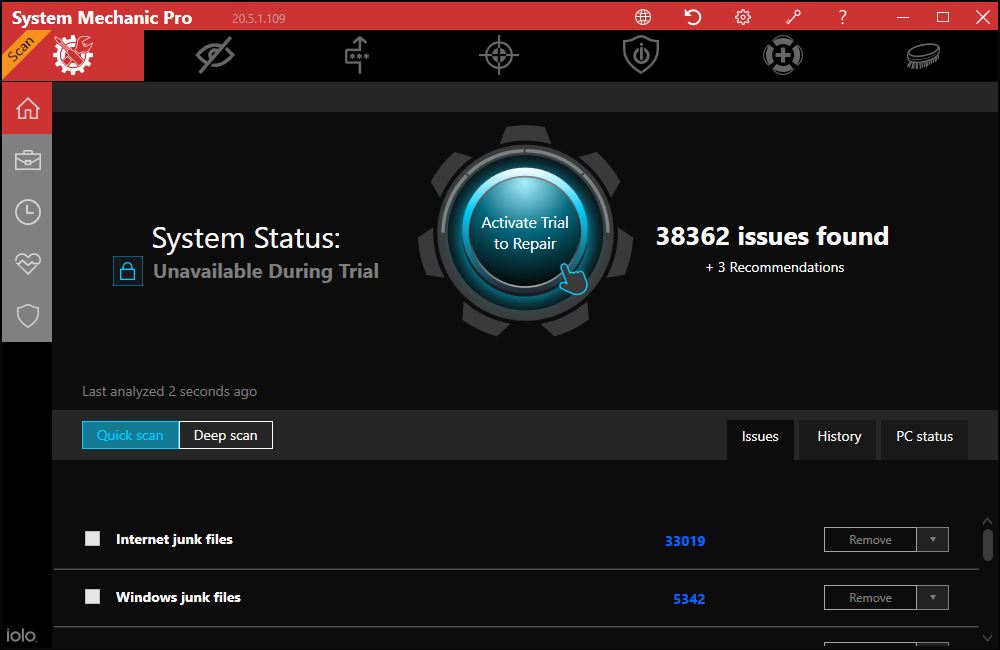Click the scroll down arrow of issues list

[987, 638]
